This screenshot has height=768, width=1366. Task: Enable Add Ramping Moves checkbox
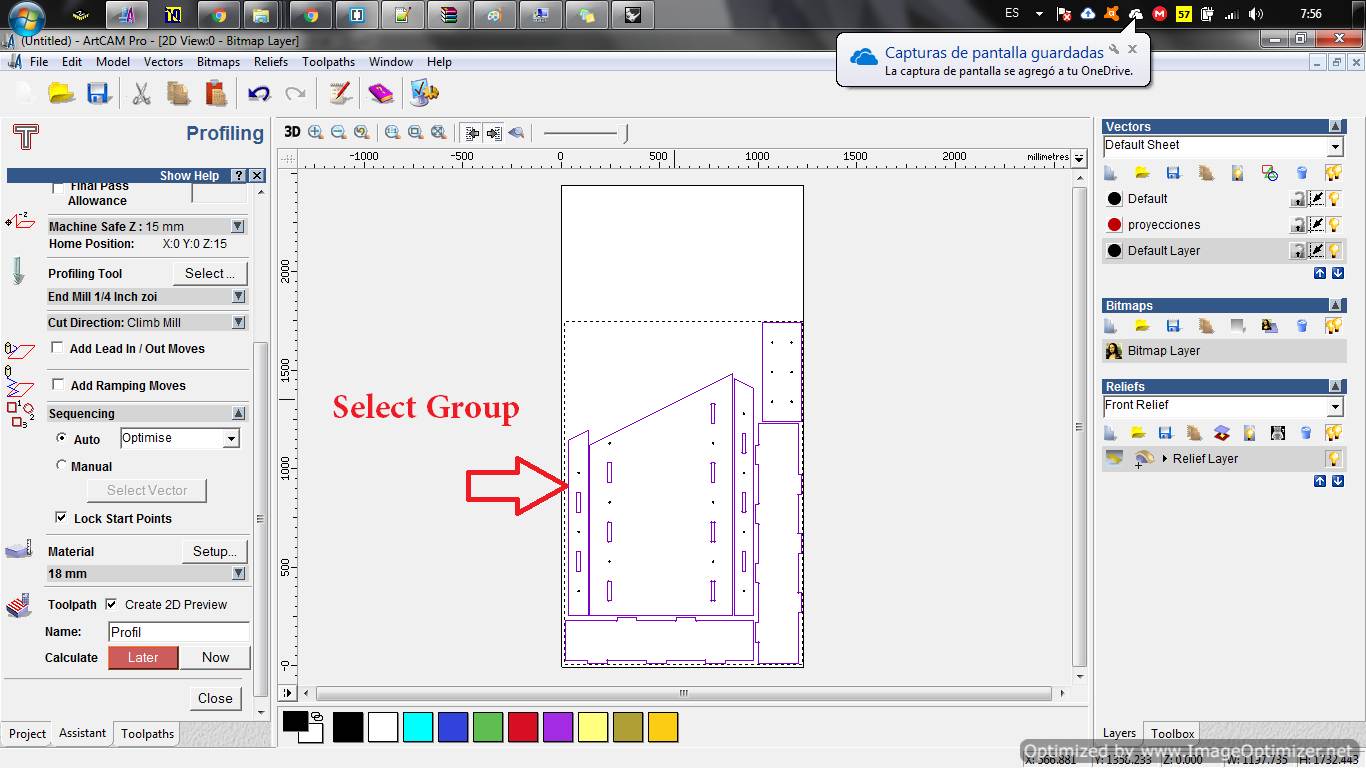tap(57, 384)
